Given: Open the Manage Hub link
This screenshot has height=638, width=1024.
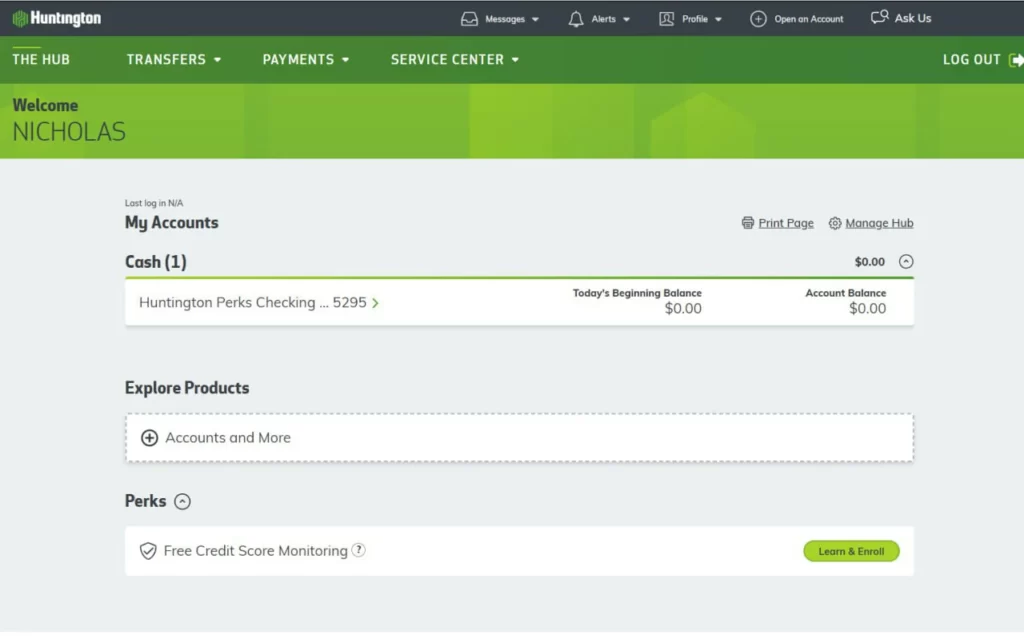Looking at the screenshot, I should point(879,223).
